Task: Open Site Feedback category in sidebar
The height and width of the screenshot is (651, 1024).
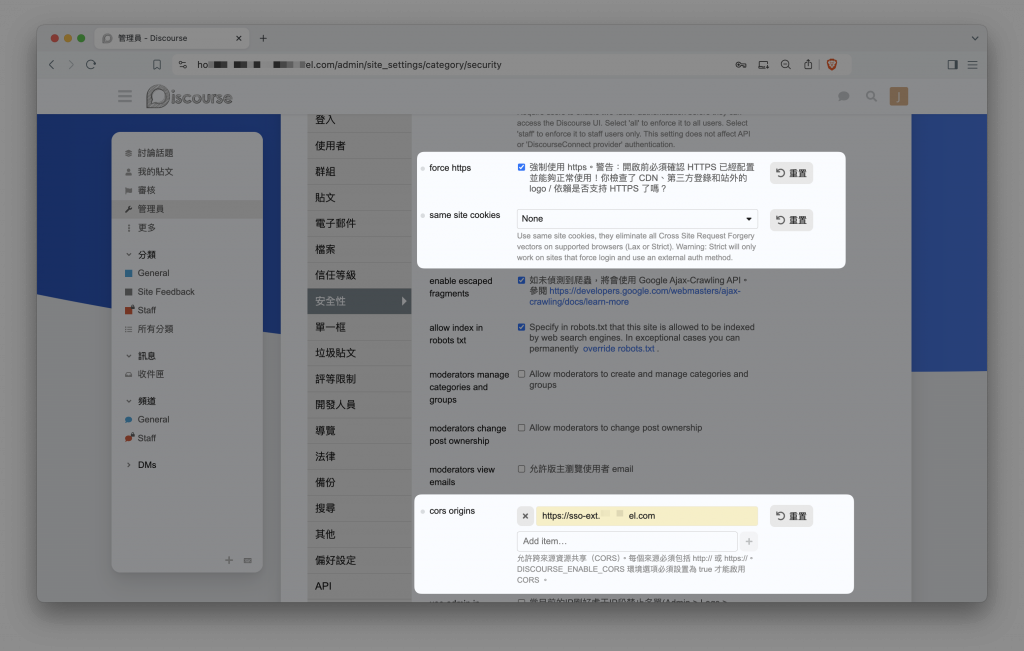Action: [x=166, y=292]
